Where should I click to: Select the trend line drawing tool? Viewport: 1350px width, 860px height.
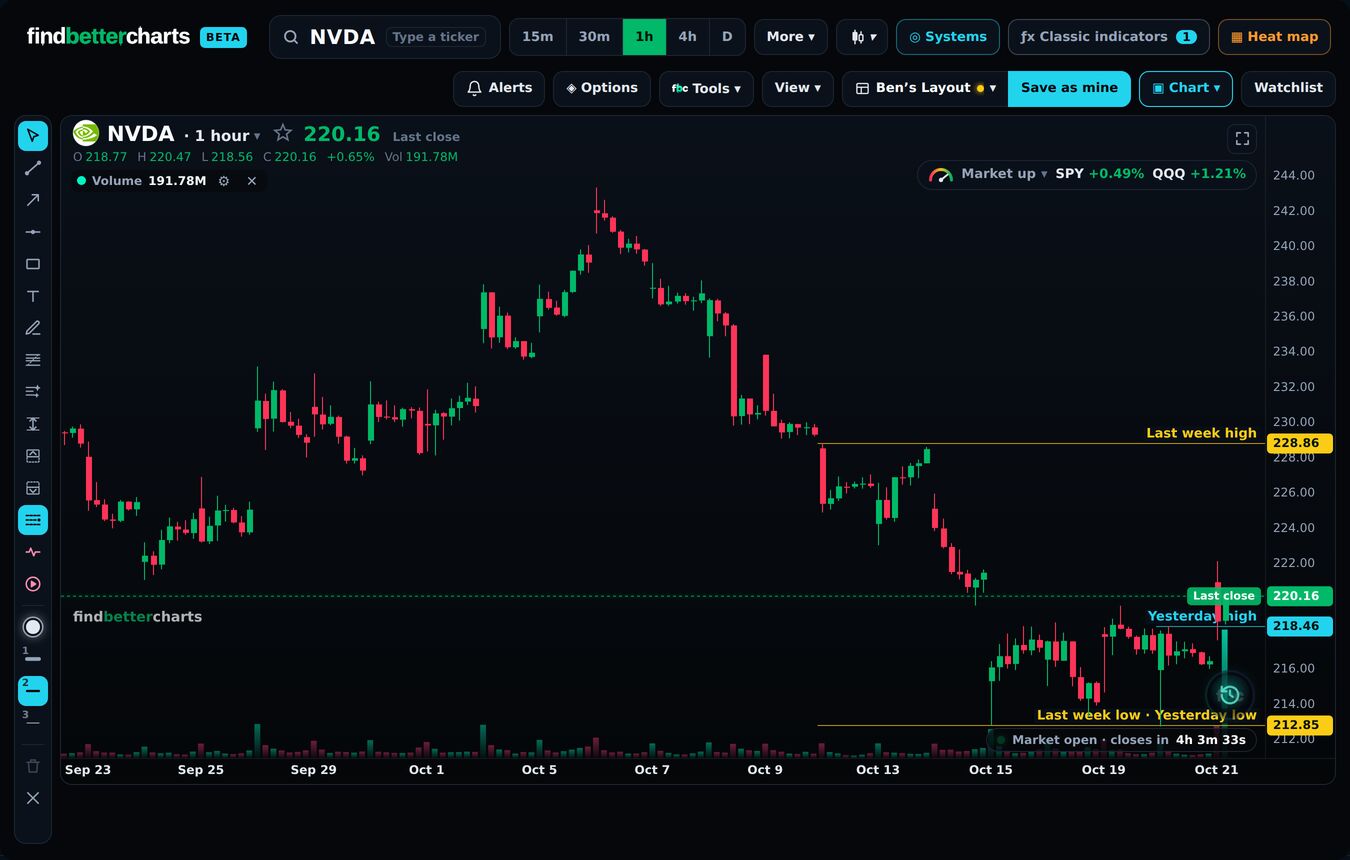(33, 168)
